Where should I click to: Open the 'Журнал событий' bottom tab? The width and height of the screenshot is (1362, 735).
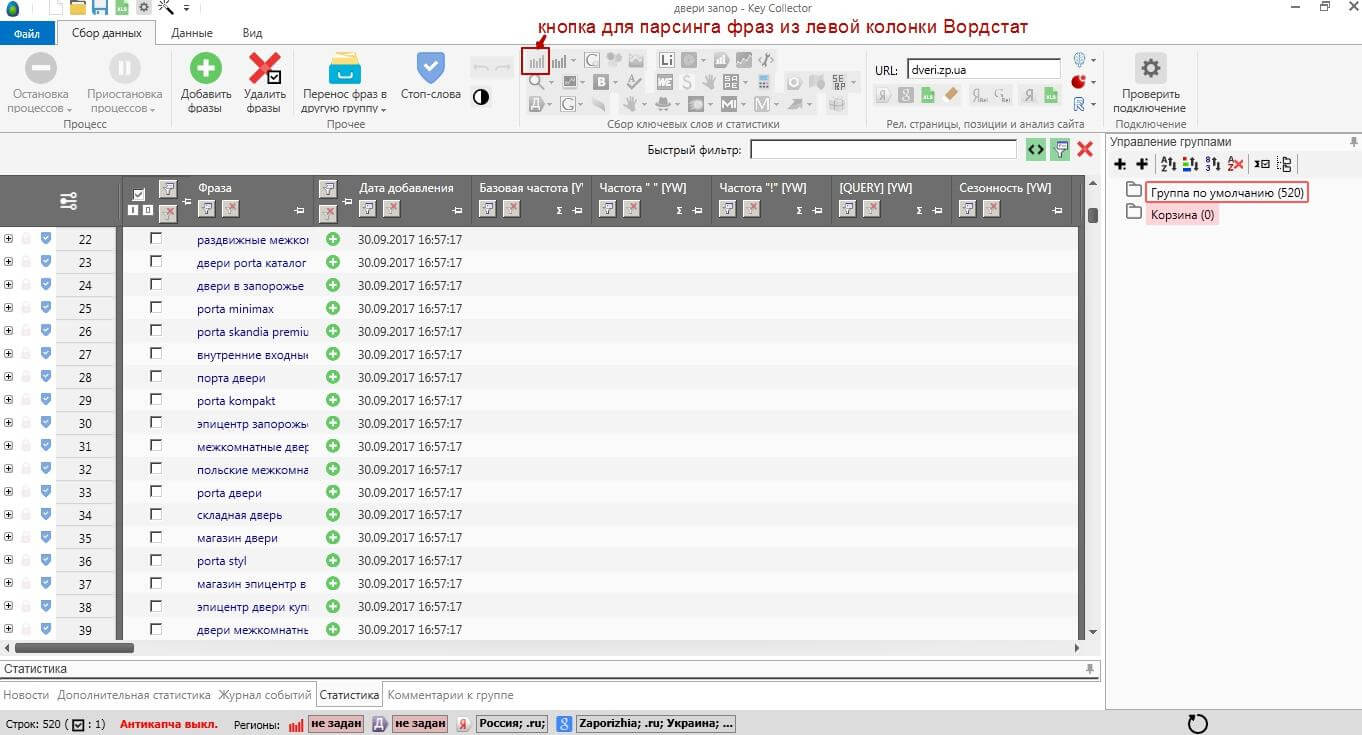[x=265, y=695]
